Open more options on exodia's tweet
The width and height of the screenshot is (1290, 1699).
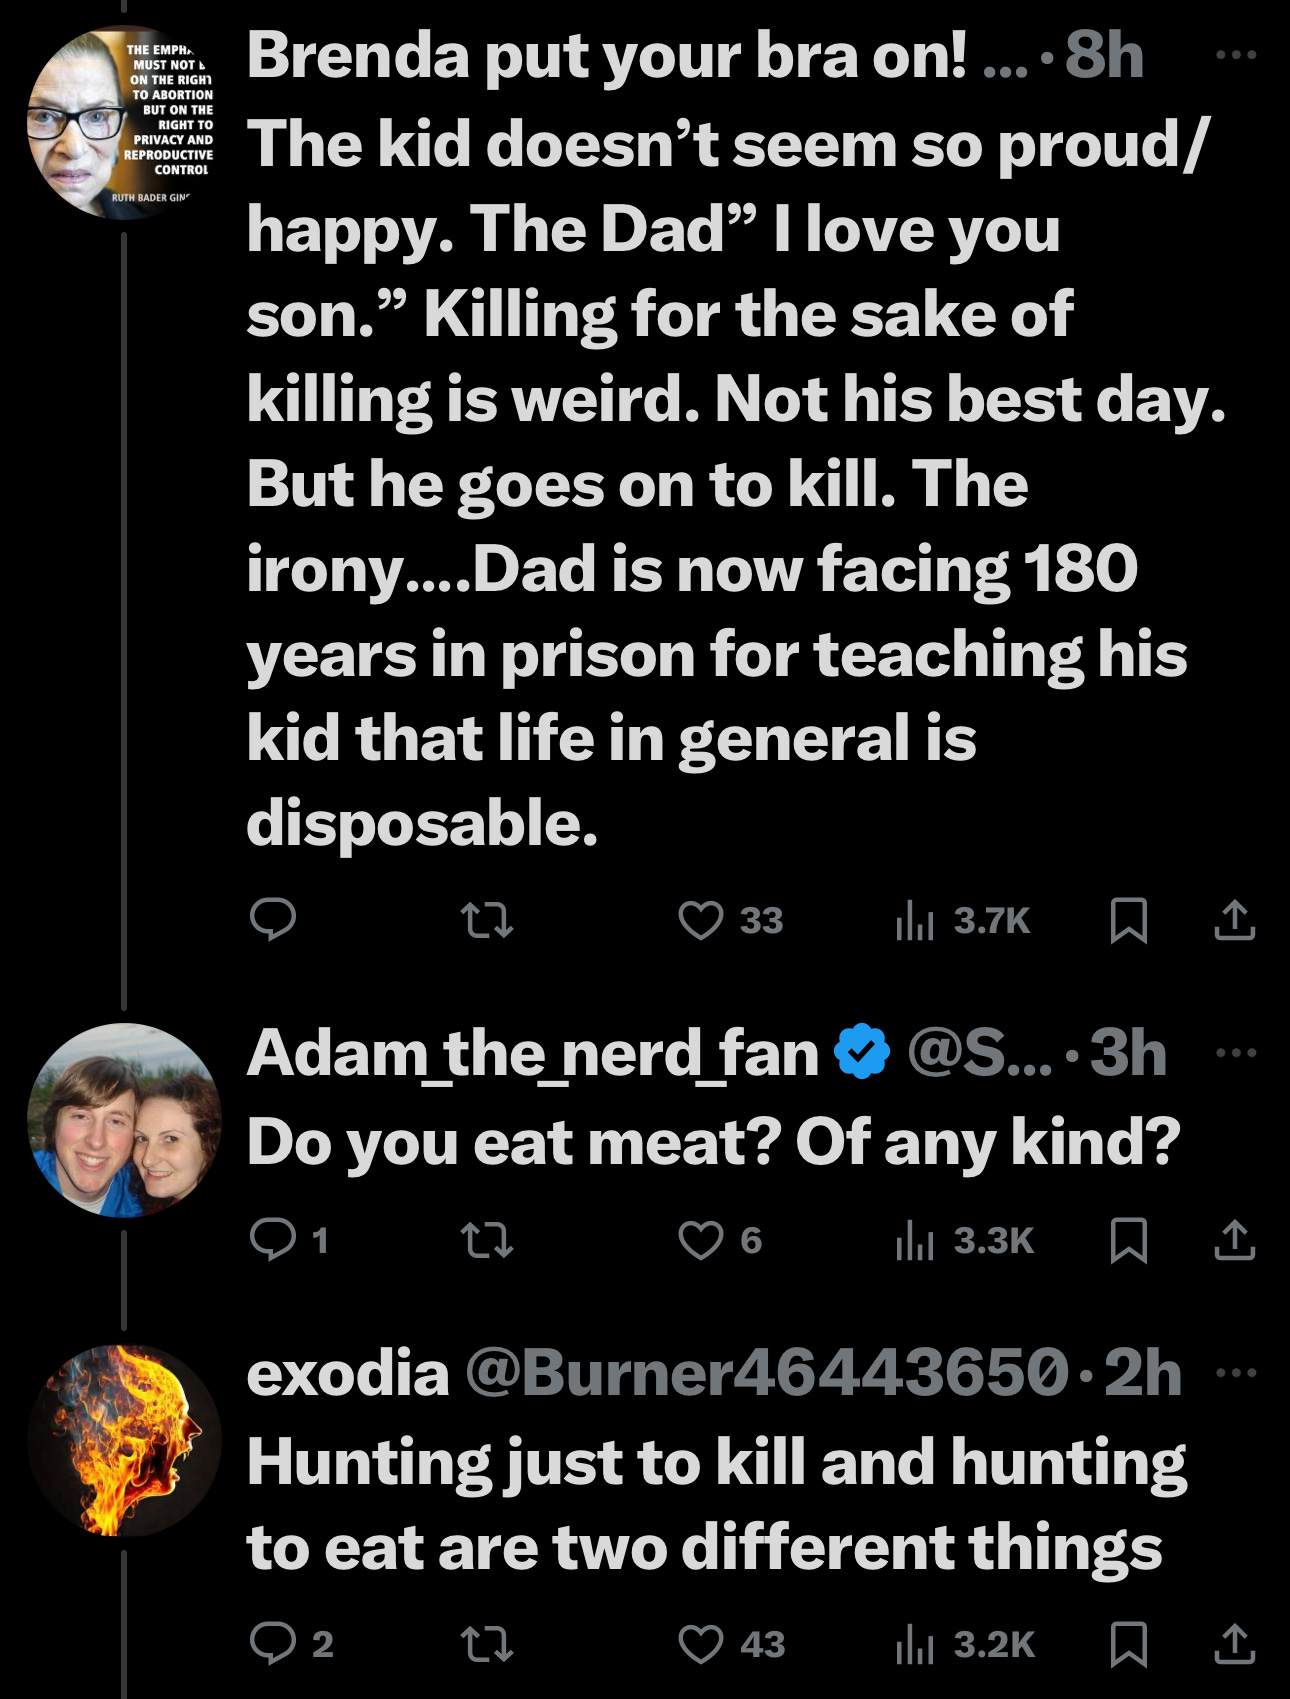click(1237, 1372)
